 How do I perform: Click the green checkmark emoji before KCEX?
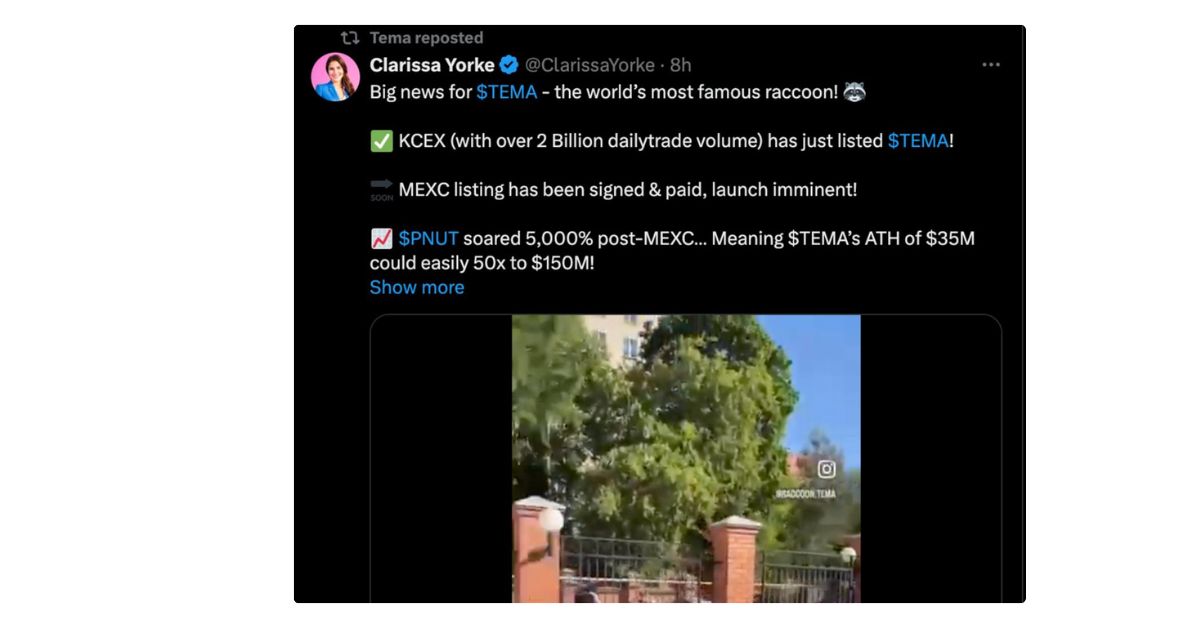[381, 141]
